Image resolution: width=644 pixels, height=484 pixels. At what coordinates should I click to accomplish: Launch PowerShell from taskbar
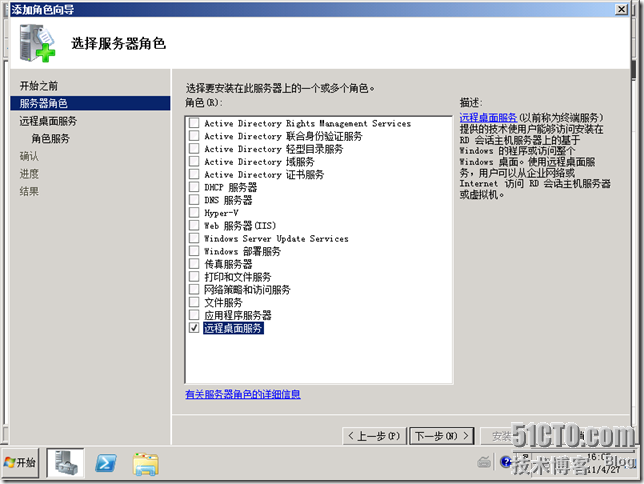click(106, 463)
